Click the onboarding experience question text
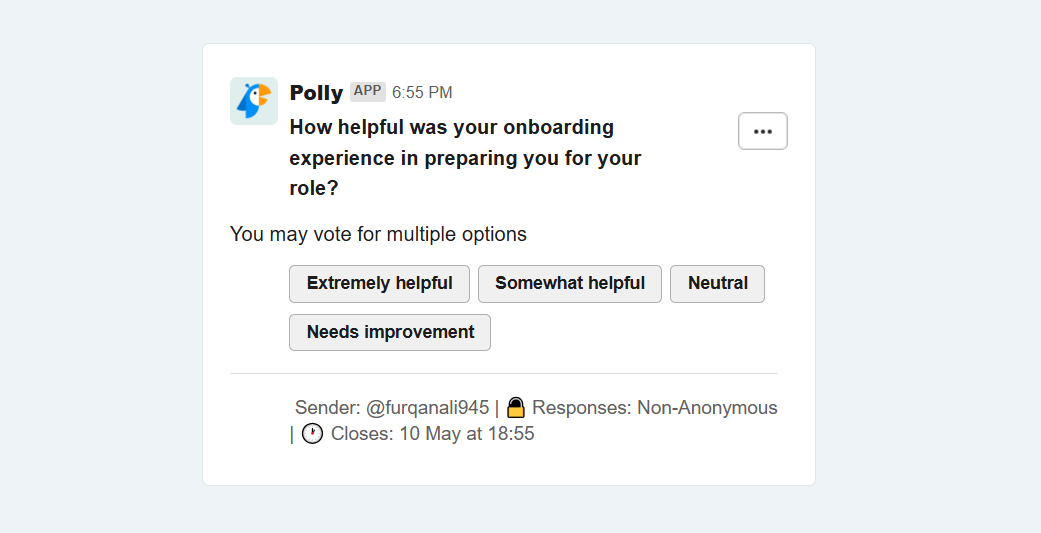The width and height of the screenshot is (1041, 533). click(465, 157)
